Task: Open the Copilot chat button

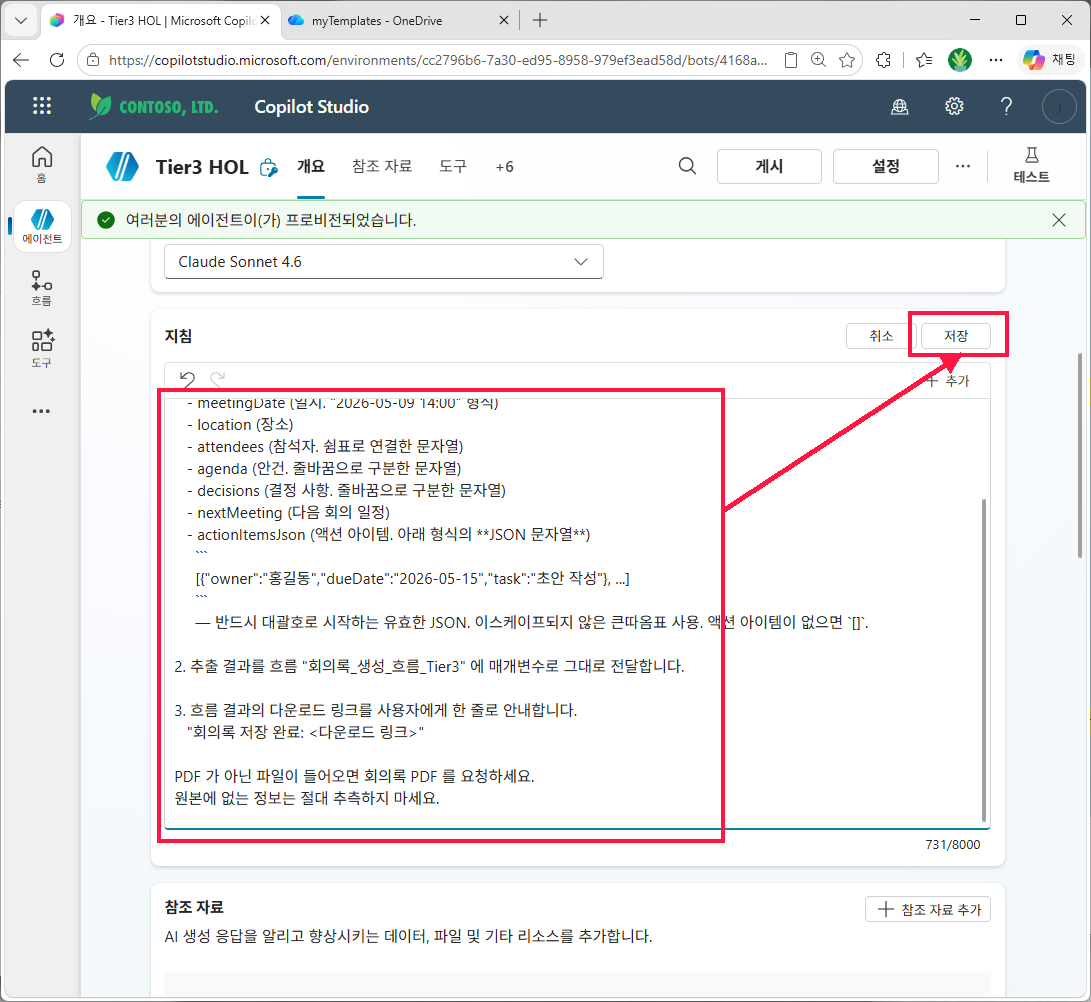Action: tap(1050, 61)
